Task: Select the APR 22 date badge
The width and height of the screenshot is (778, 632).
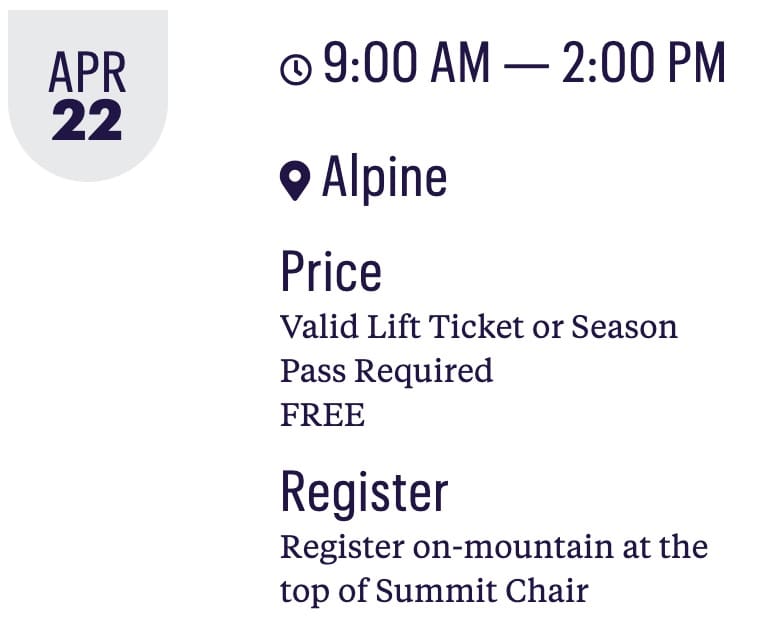Action: pos(88,95)
